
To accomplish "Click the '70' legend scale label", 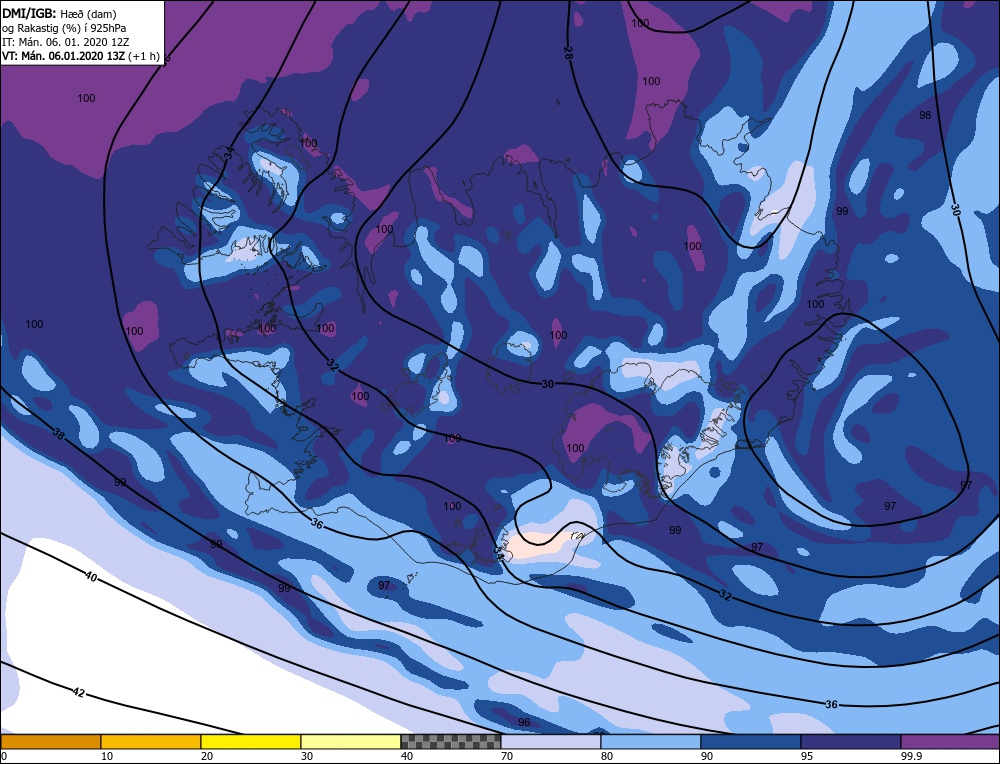I will [507, 756].
